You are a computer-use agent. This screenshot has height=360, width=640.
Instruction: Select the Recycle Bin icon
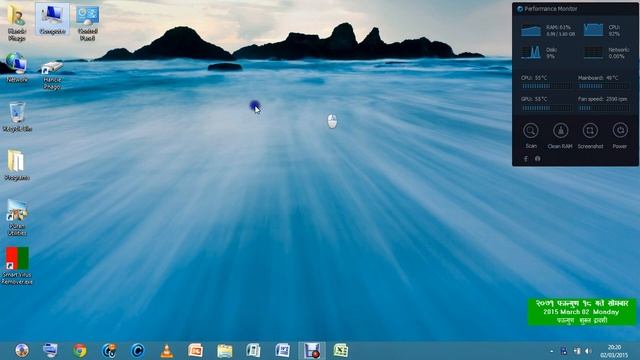click(x=17, y=117)
